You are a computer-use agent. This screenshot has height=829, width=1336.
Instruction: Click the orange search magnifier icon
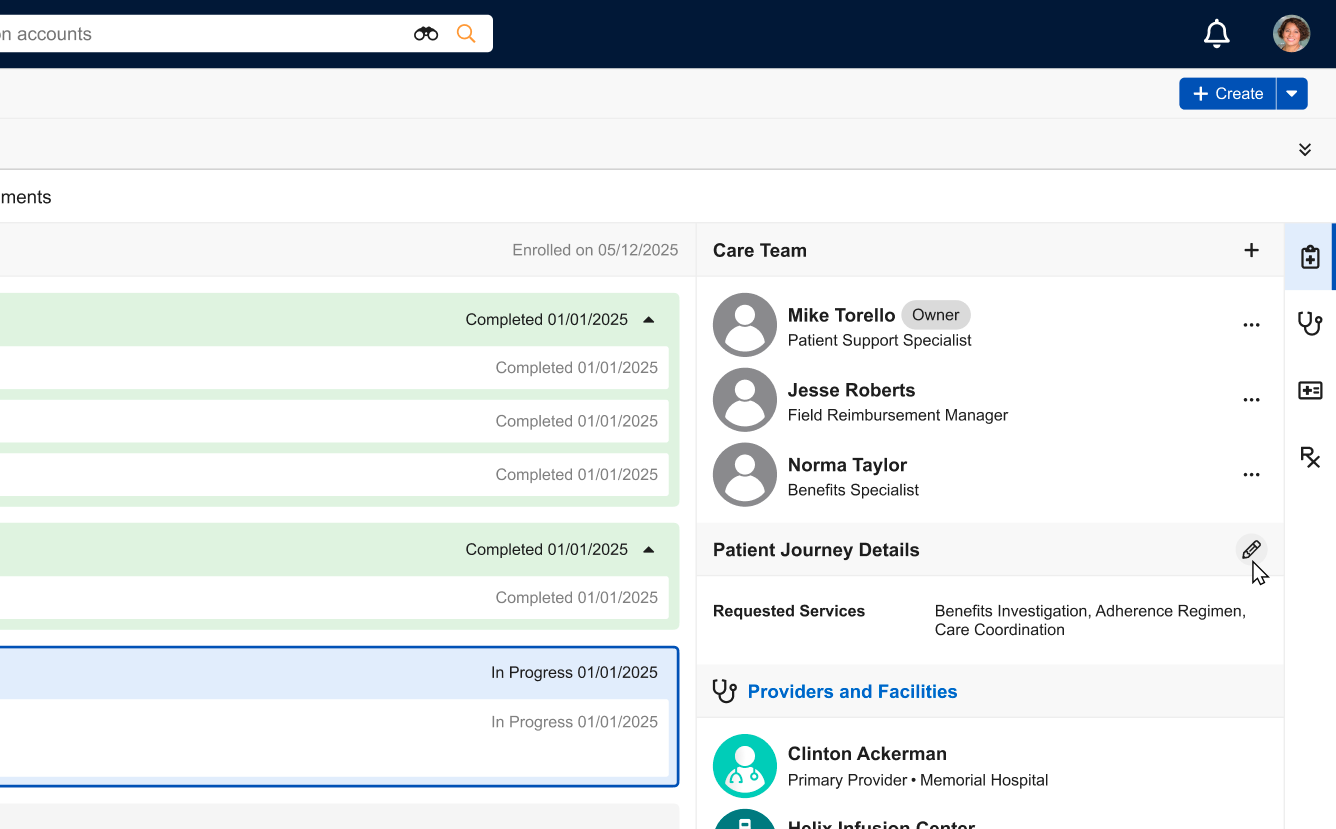click(466, 34)
